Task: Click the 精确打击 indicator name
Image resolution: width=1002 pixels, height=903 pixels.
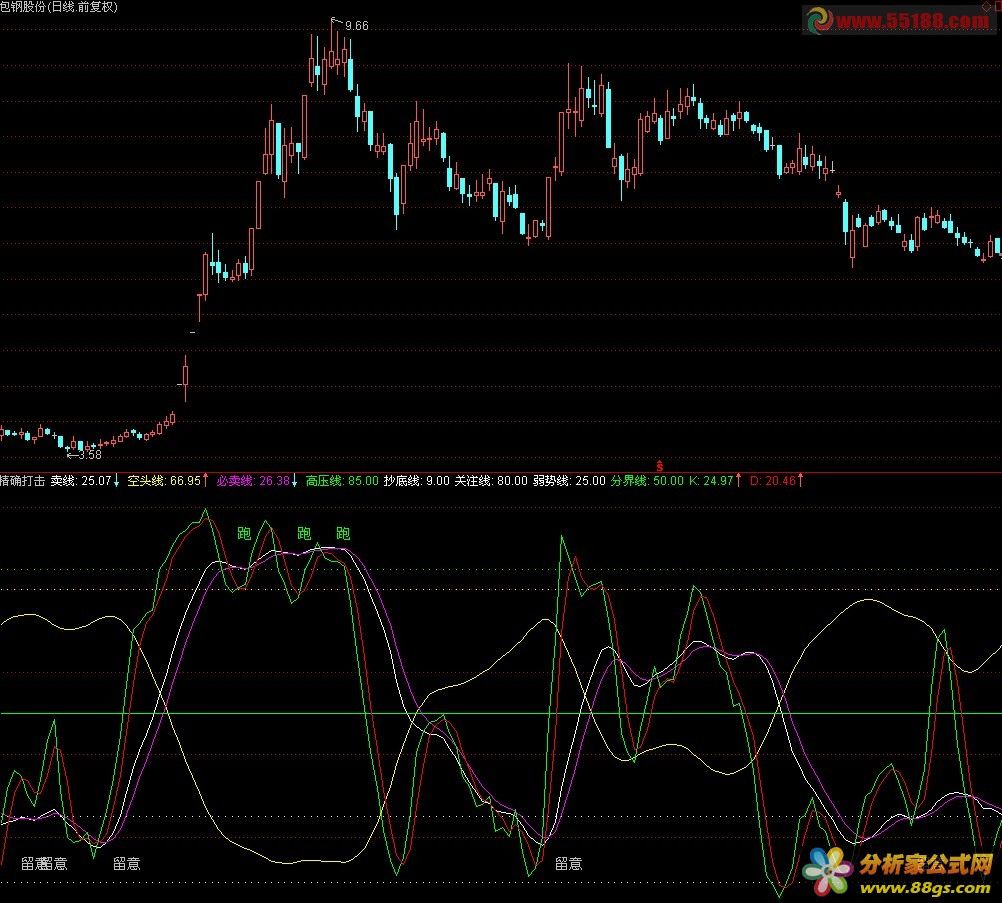Action: 22,481
